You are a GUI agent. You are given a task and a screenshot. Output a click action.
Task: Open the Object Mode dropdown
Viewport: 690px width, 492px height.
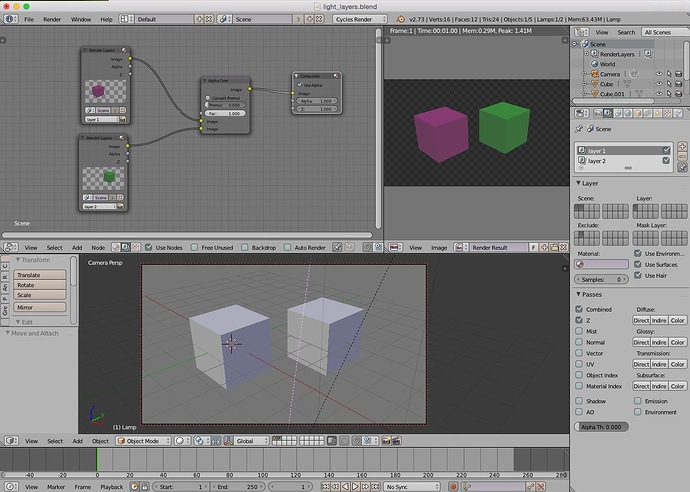pyautogui.click(x=143, y=441)
